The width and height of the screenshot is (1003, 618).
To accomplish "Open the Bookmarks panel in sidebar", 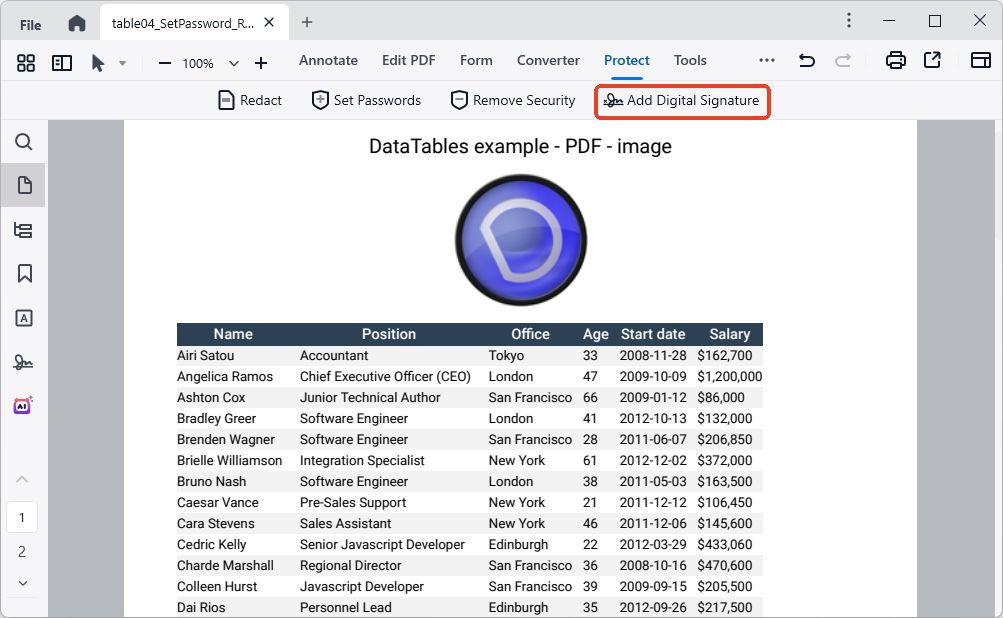I will tap(22, 273).
